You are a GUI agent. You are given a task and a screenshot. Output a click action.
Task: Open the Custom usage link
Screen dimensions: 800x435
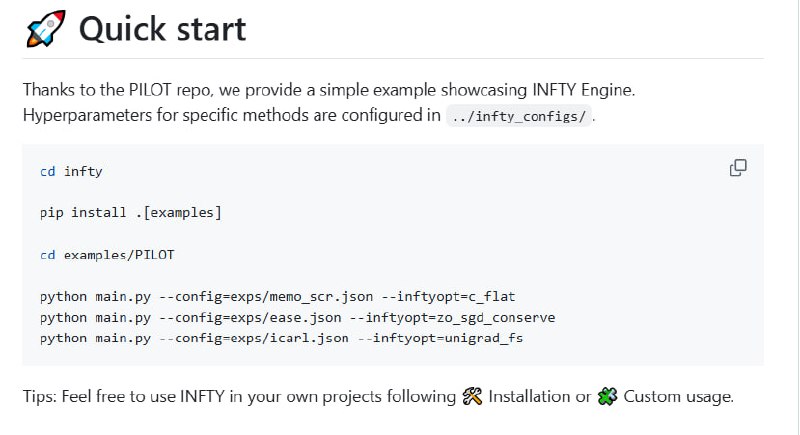[x=678, y=397]
